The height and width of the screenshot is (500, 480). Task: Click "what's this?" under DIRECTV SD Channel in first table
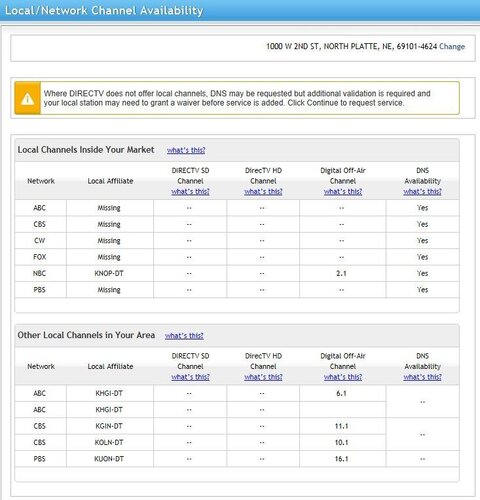pyautogui.click(x=190, y=192)
